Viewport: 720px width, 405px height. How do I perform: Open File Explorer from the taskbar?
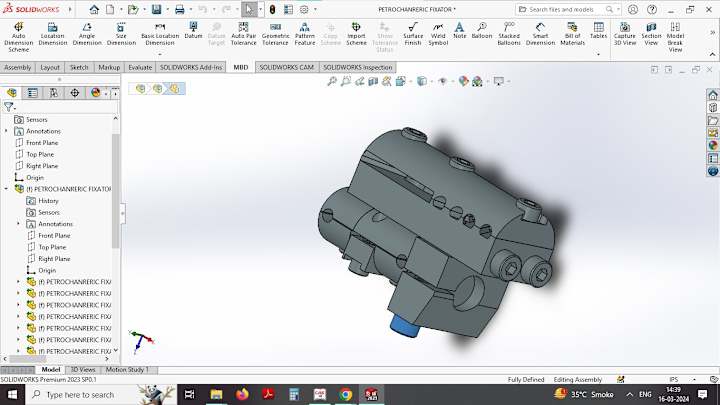pyautogui.click(x=216, y=394)
